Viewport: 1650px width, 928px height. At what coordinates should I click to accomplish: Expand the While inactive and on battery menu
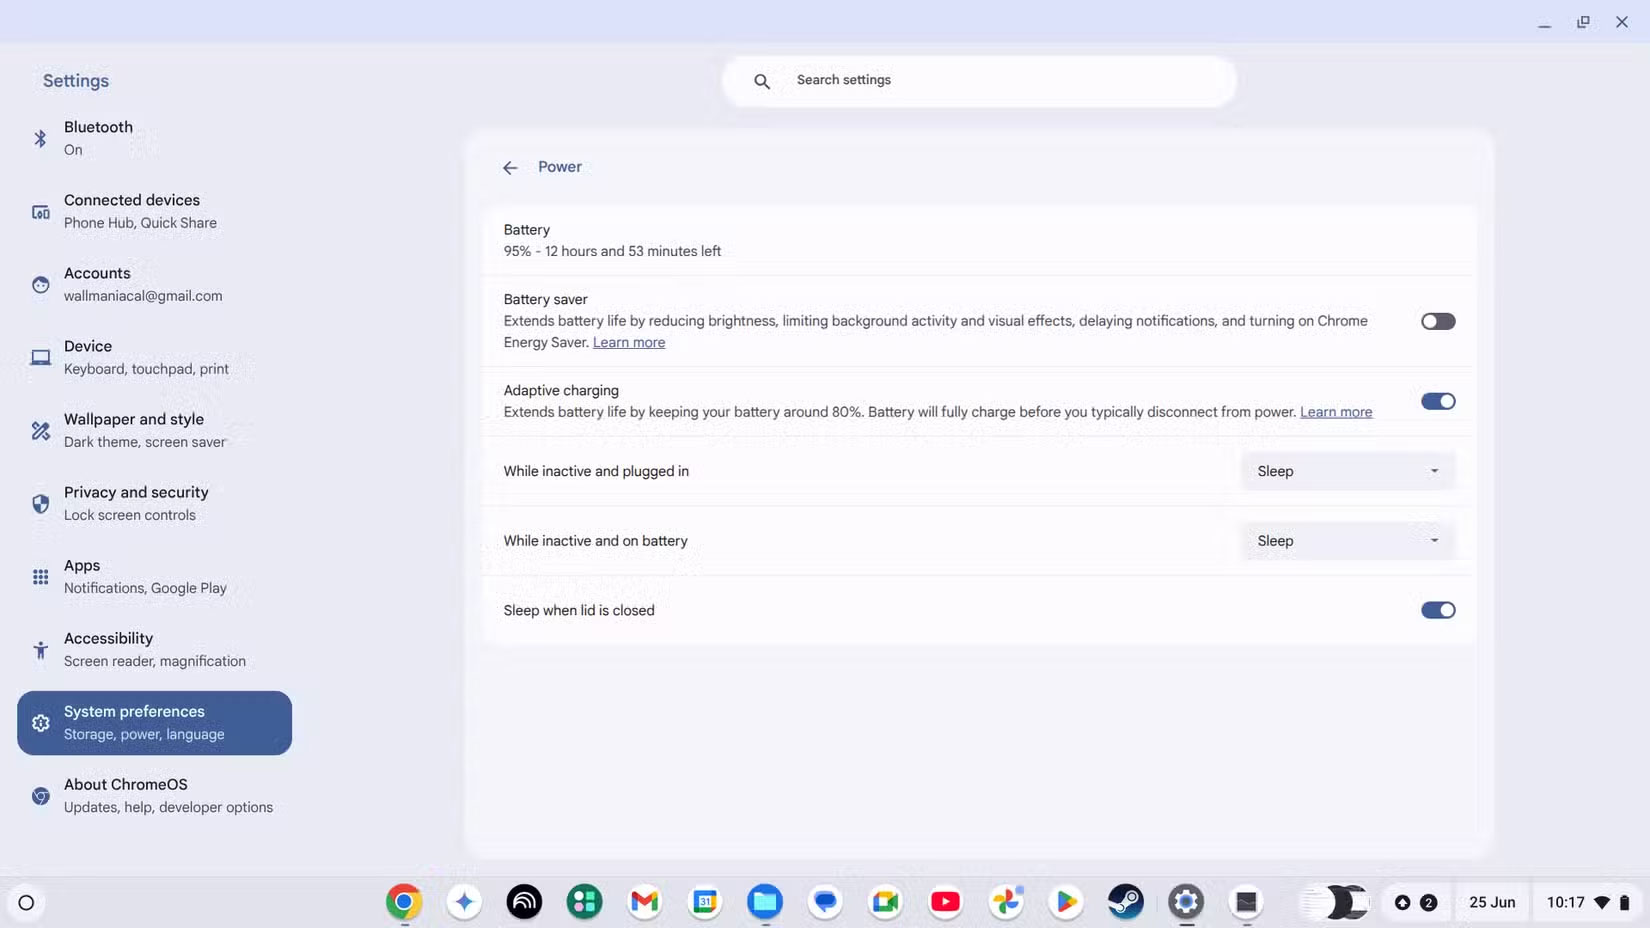pos(1347,540)
